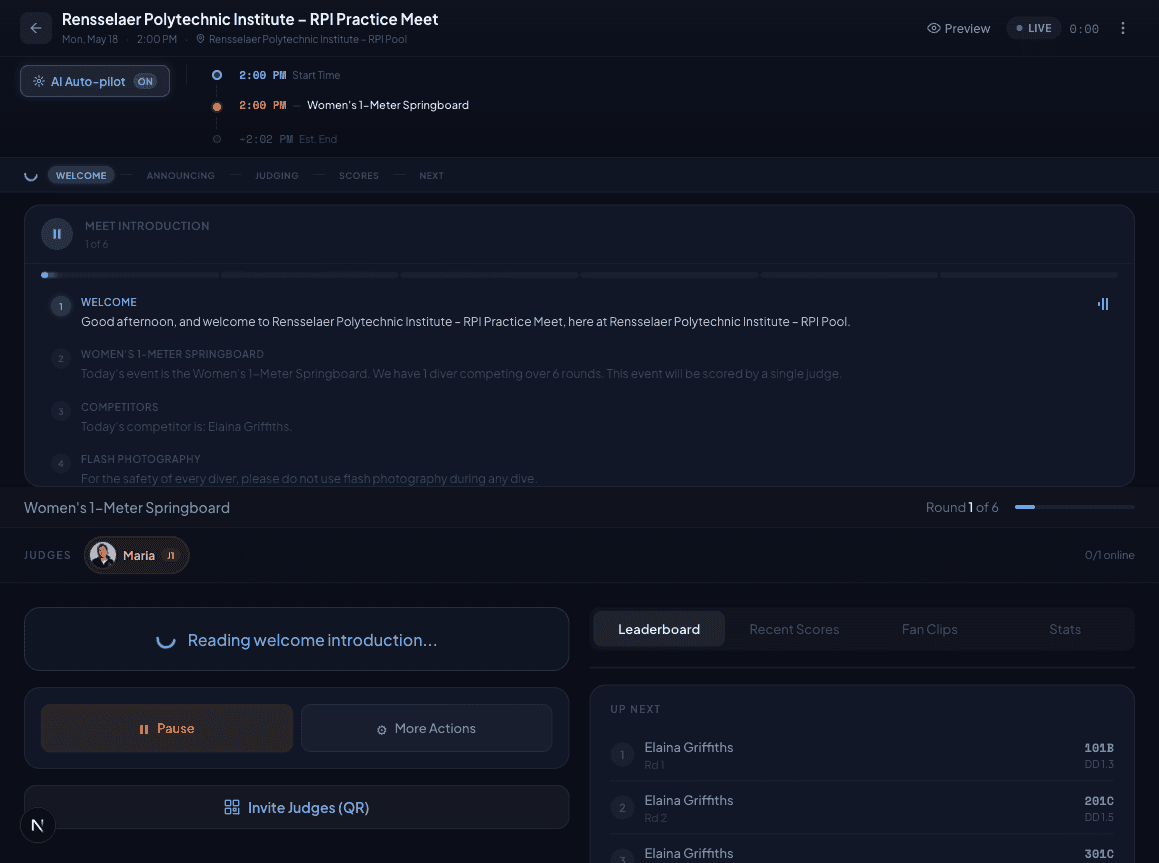Open More Actions
The image size is (1159, 863).
click(426, 729)
